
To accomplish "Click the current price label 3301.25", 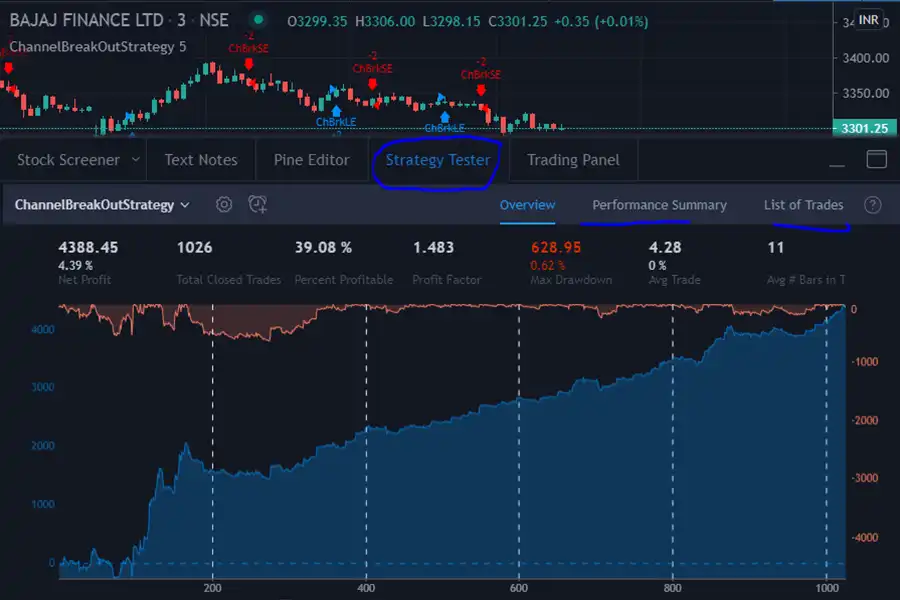I will tap(864, 128).
